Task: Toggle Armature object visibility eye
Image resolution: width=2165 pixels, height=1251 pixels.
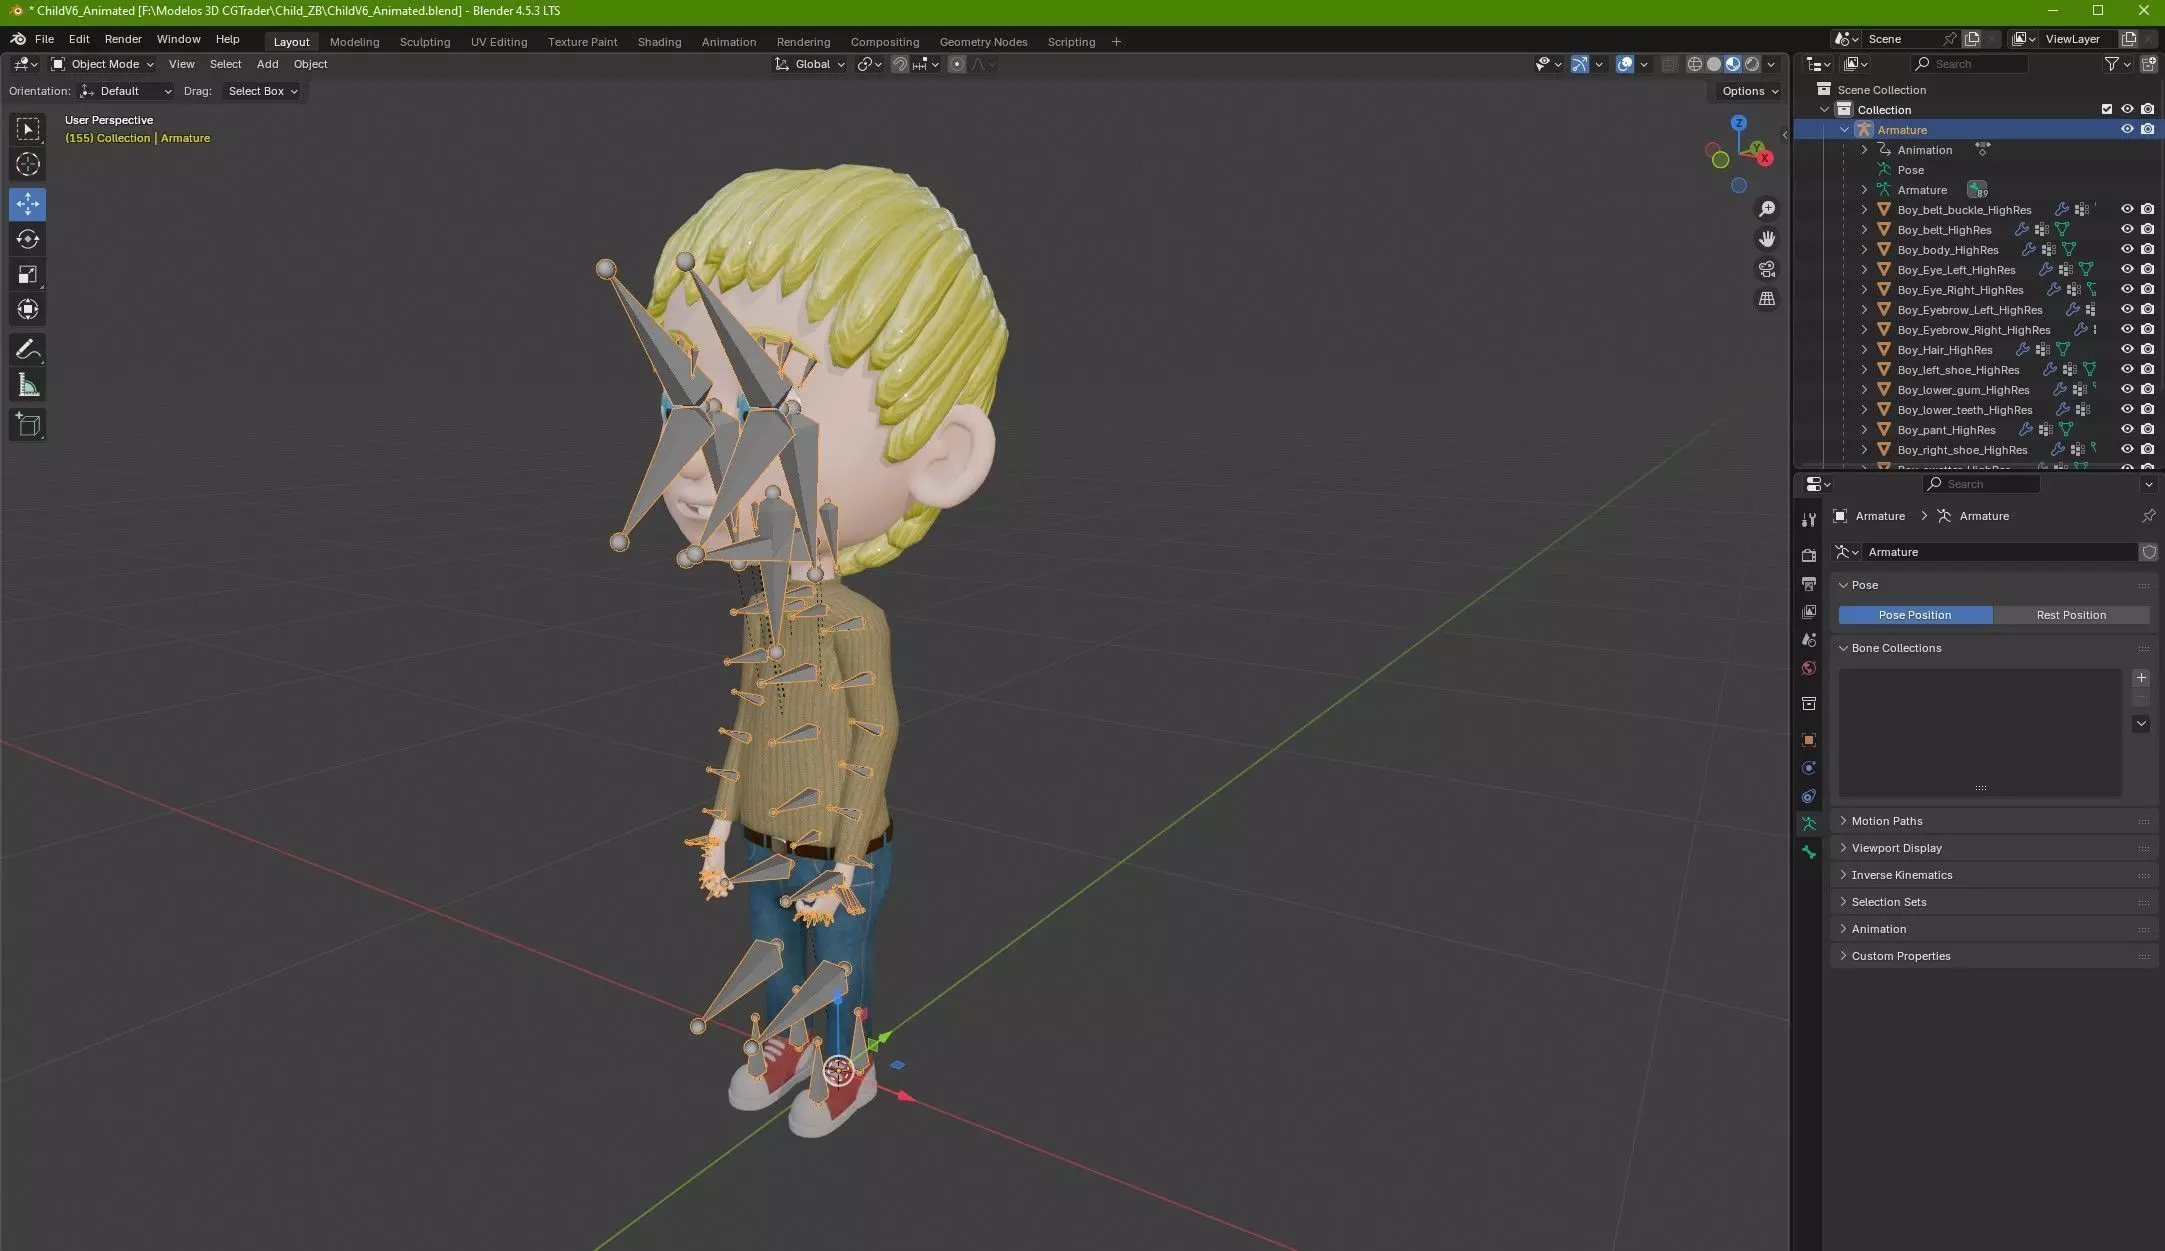Action: tap(2127, 130)
